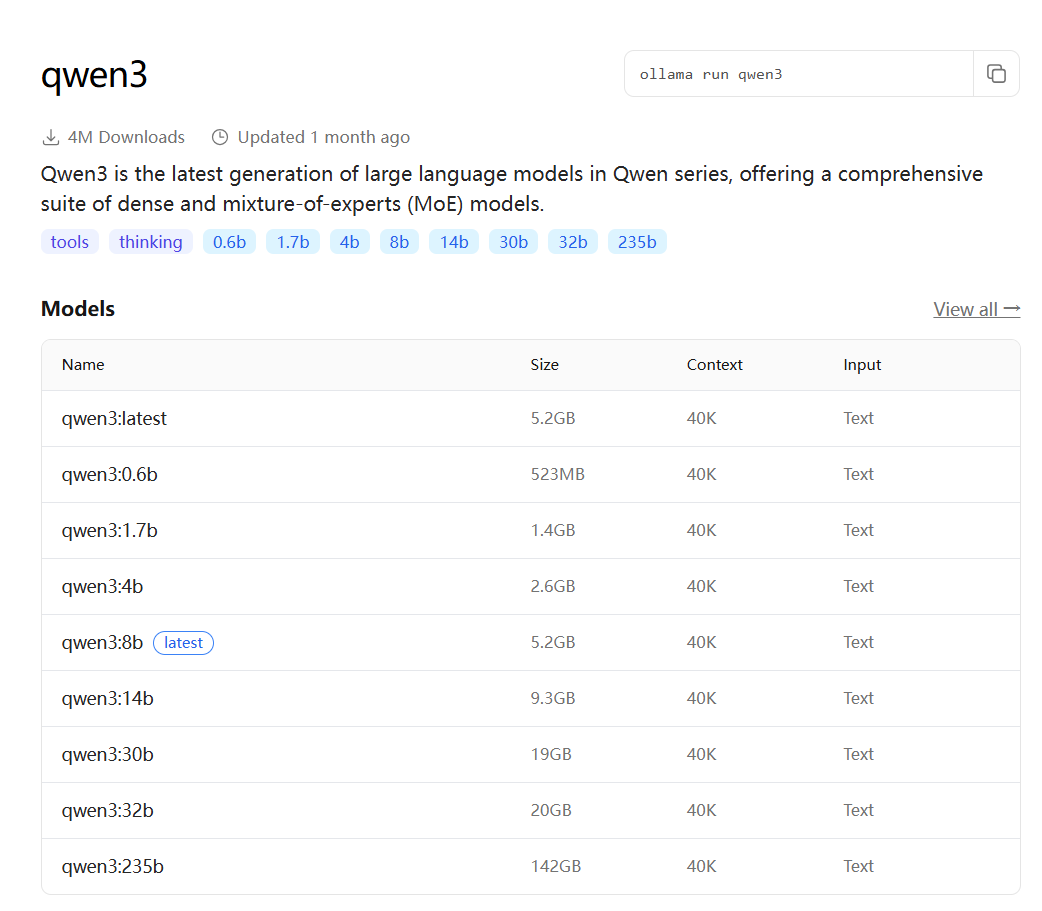Open the qwen3:latest model row

click(531, 419)
